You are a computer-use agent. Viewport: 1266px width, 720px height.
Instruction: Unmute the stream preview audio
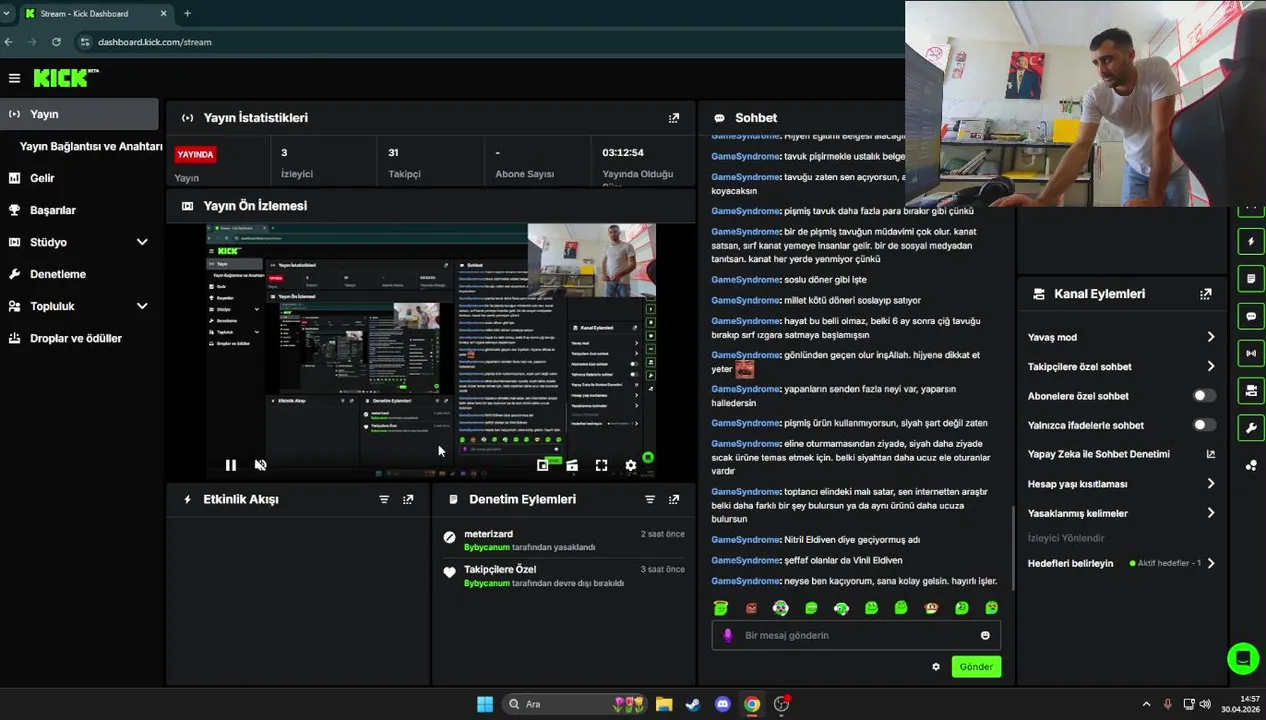(x=261, y=465)
